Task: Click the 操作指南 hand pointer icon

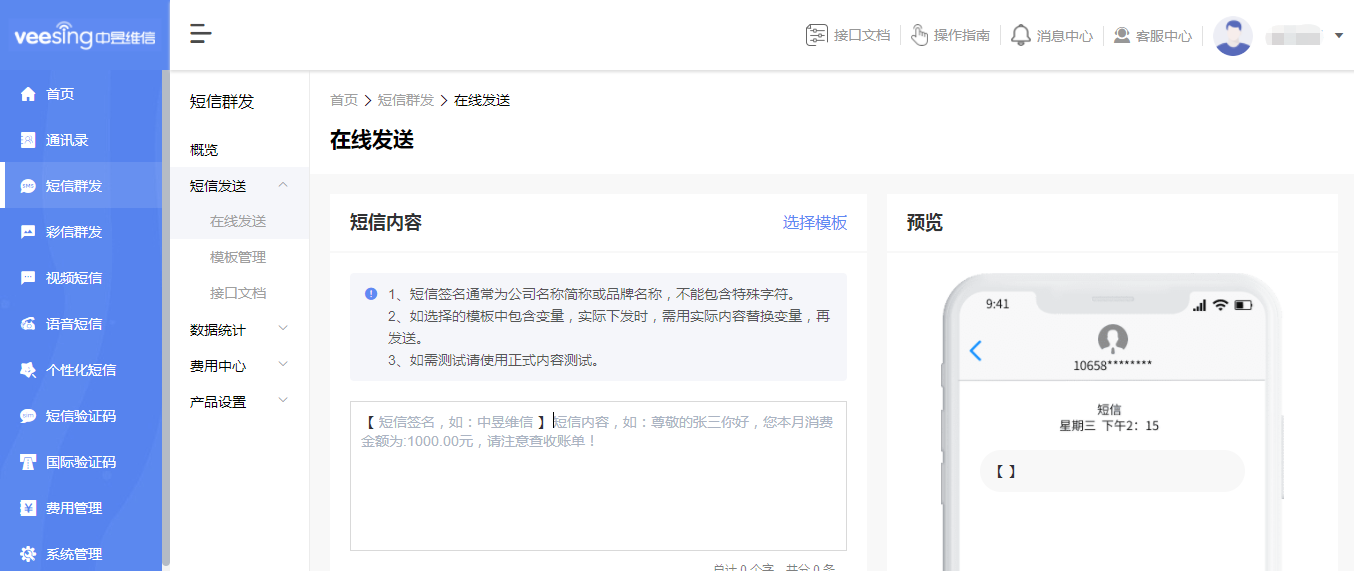Action: coord(920,35)
